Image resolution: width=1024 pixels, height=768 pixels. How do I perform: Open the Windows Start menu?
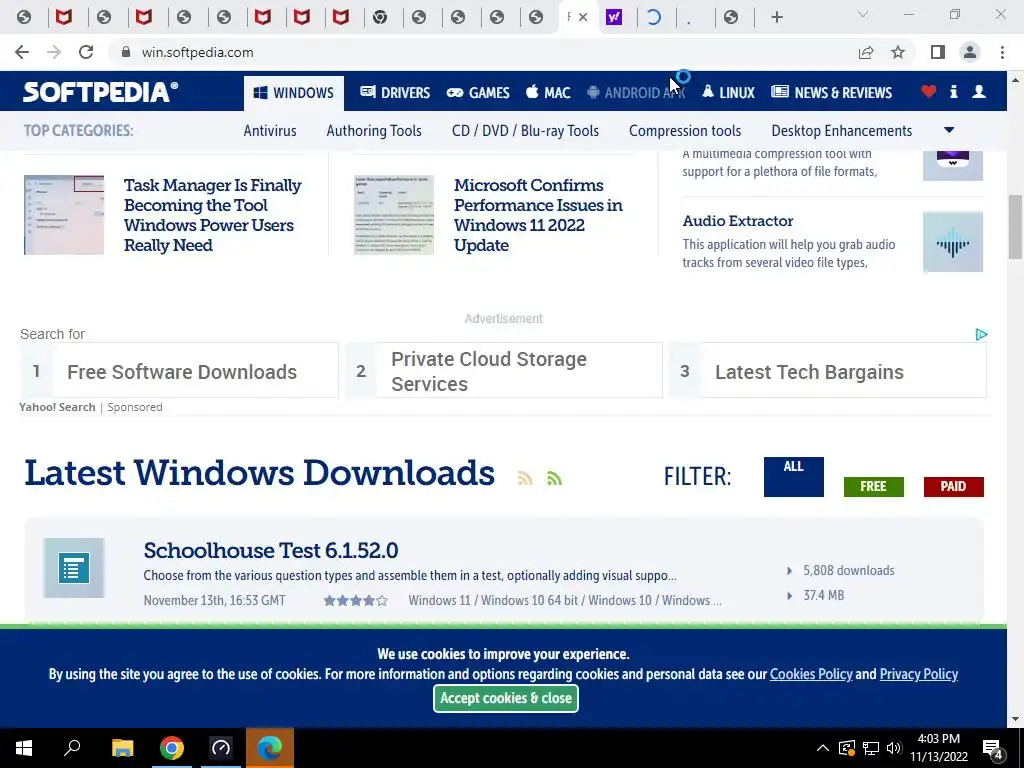pos(24,748)
